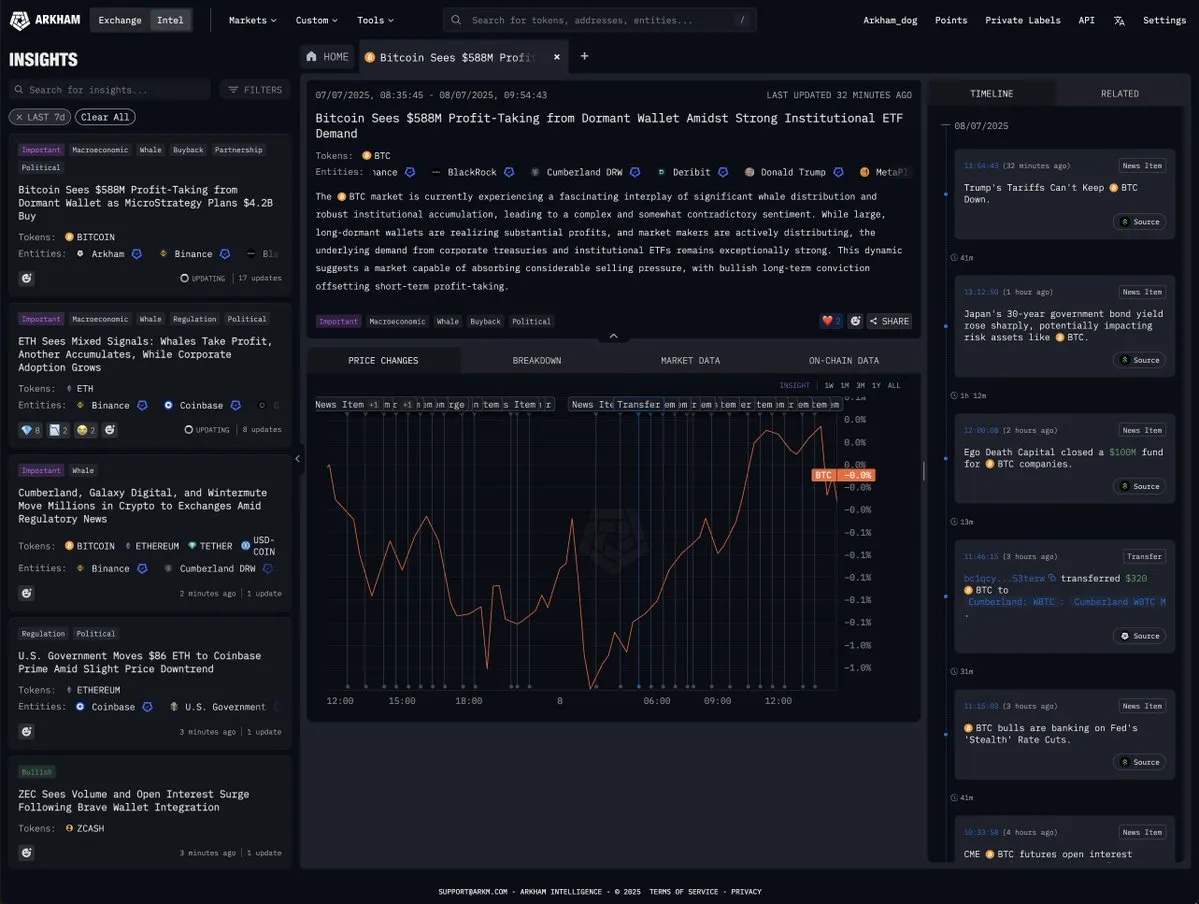Open Settings from the header
This screenshot has height=904, width=1199.
pos(1164,20)
